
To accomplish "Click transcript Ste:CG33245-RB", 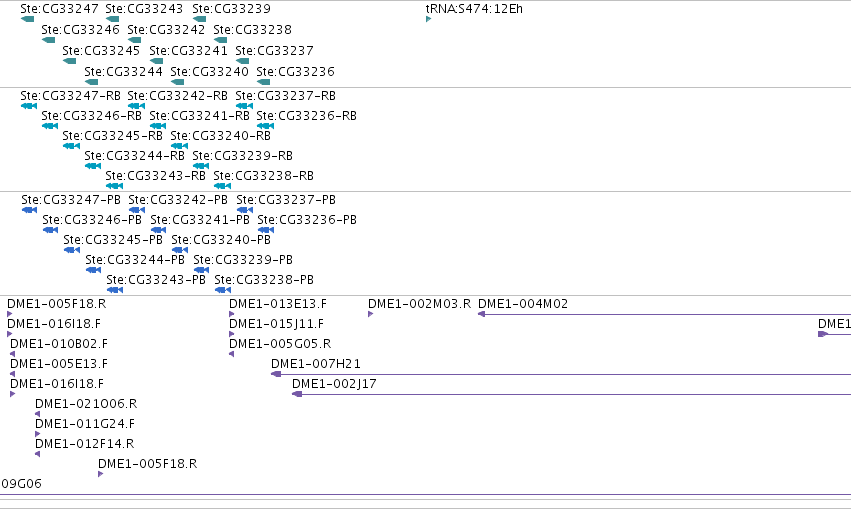I will (112, 136).
